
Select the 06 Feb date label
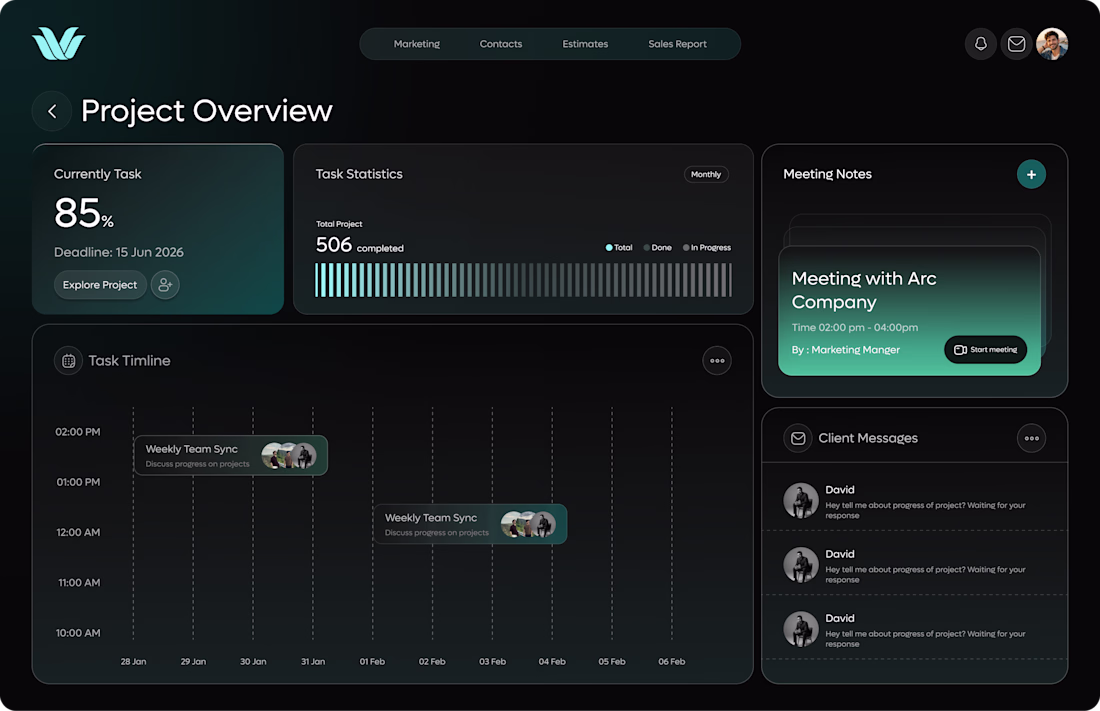pyautogui.click(x=671, y=661)
